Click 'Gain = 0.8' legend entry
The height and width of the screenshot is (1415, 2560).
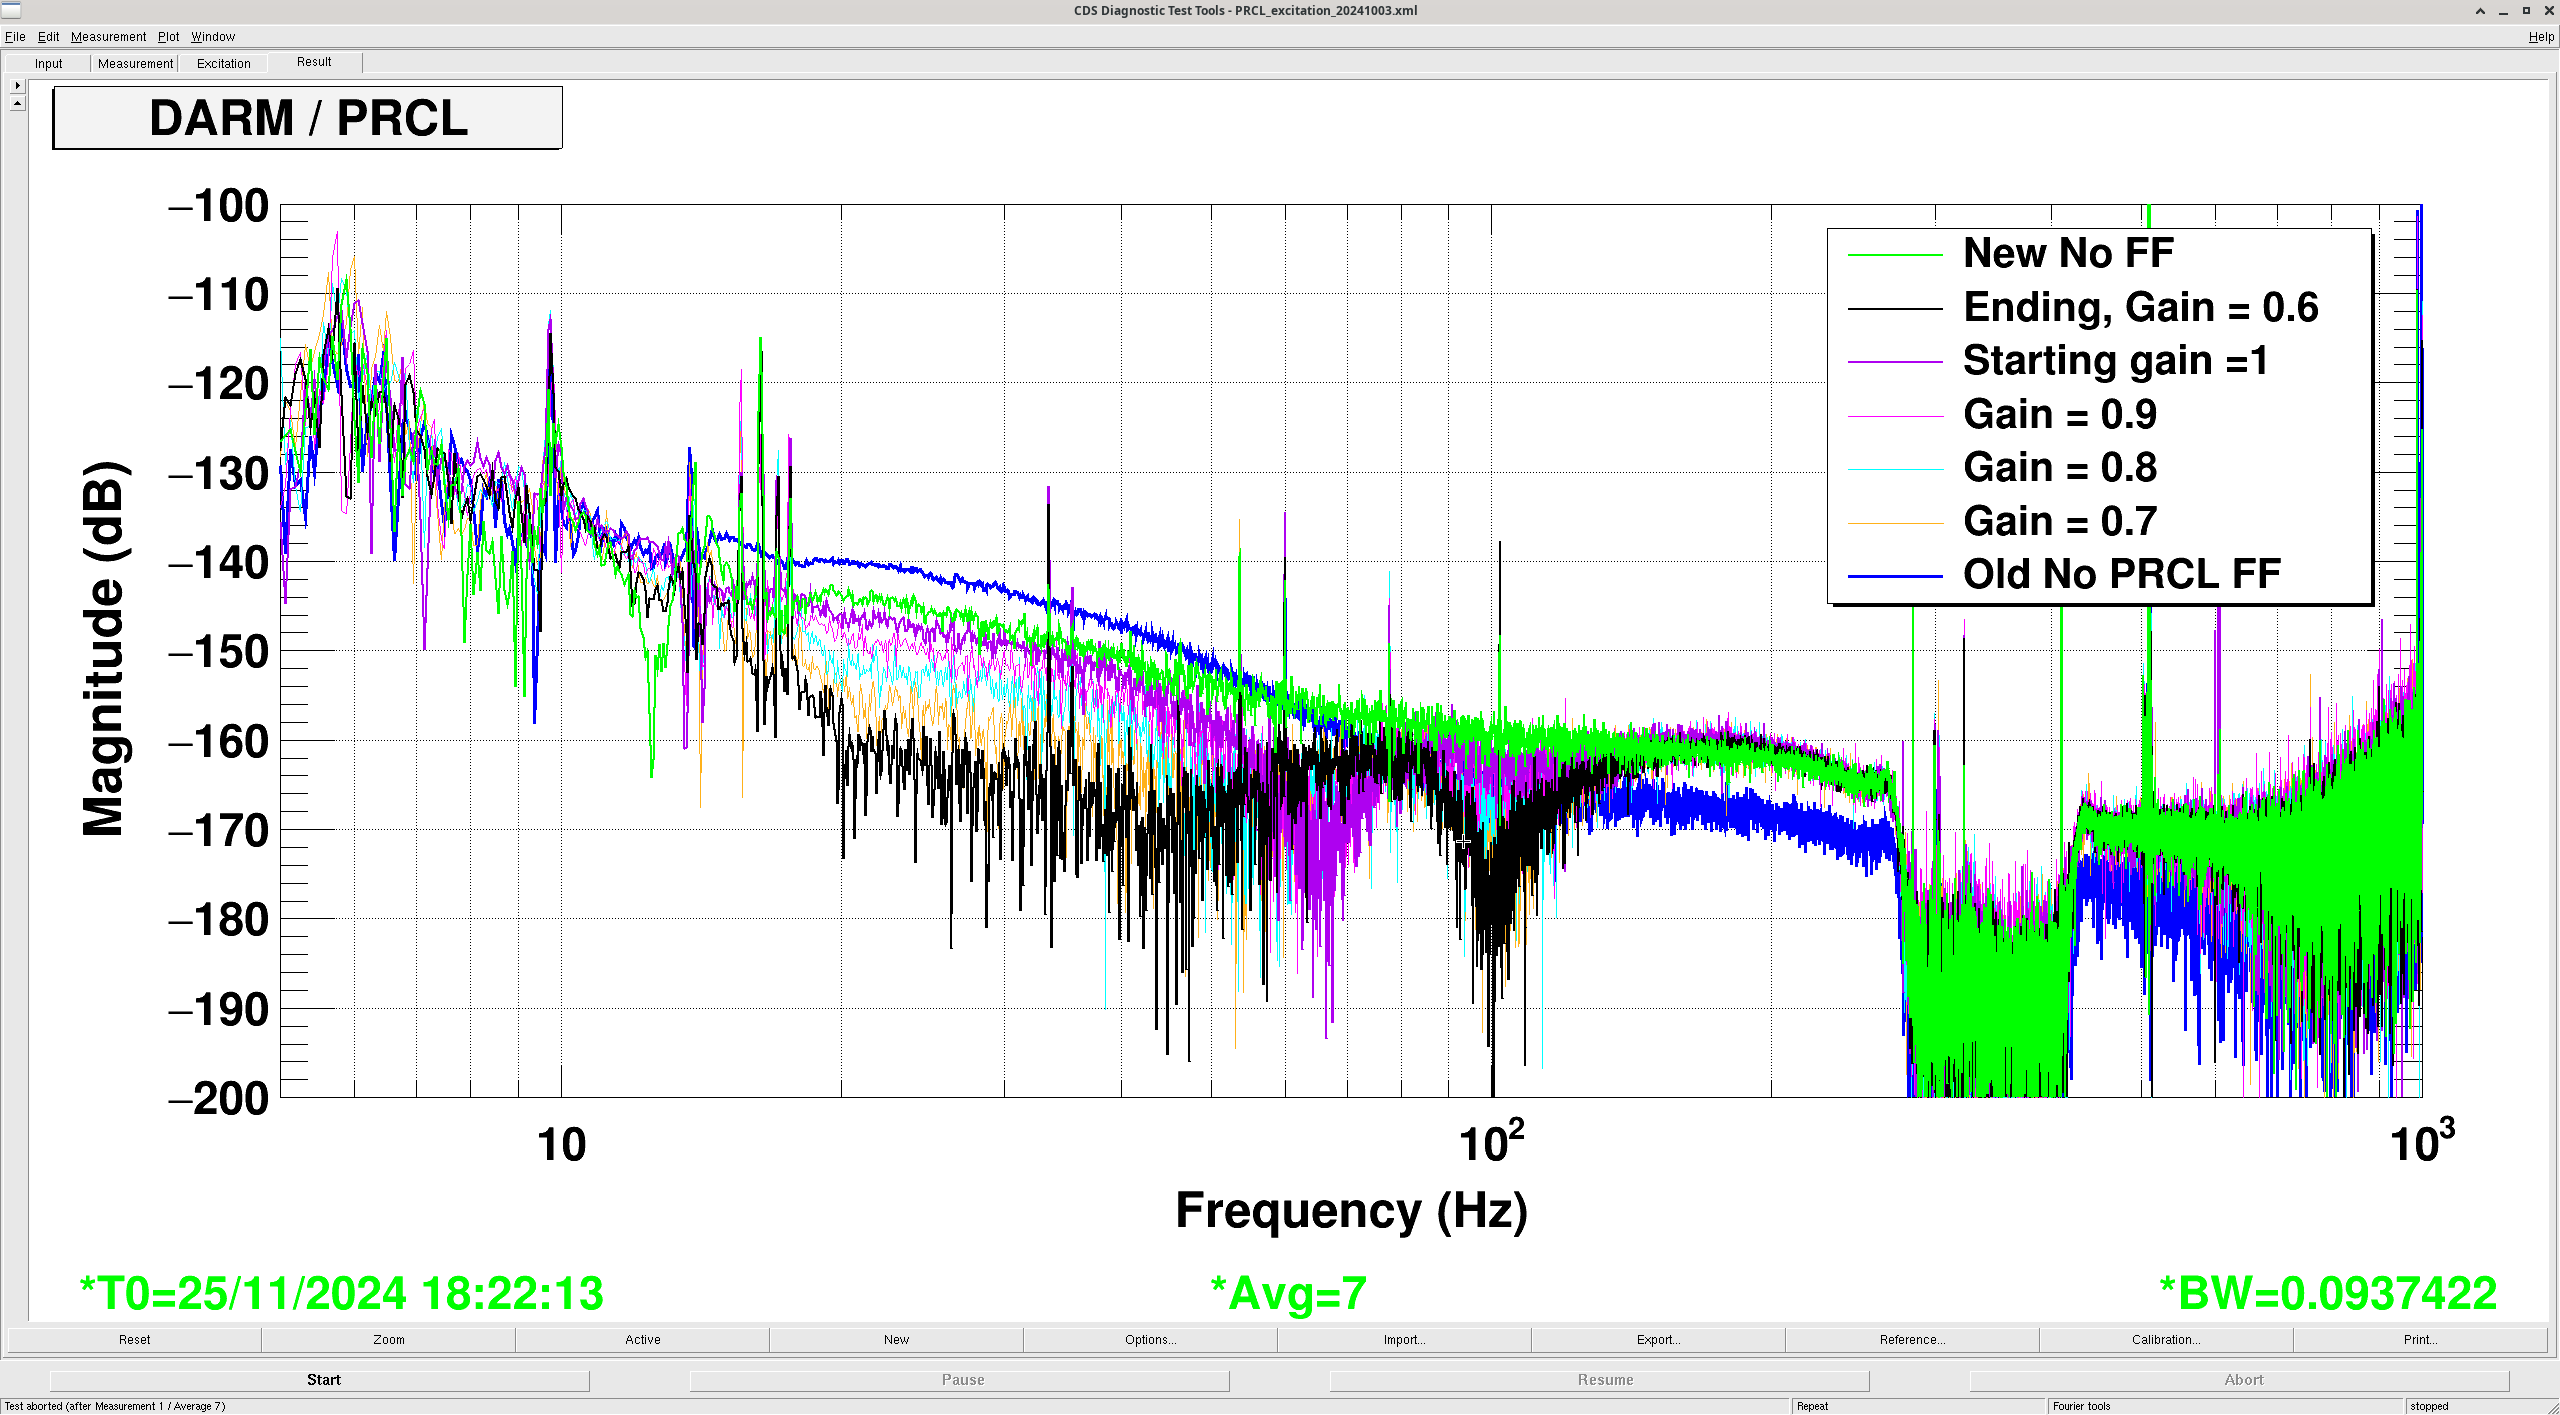(x=2060, y=468)
